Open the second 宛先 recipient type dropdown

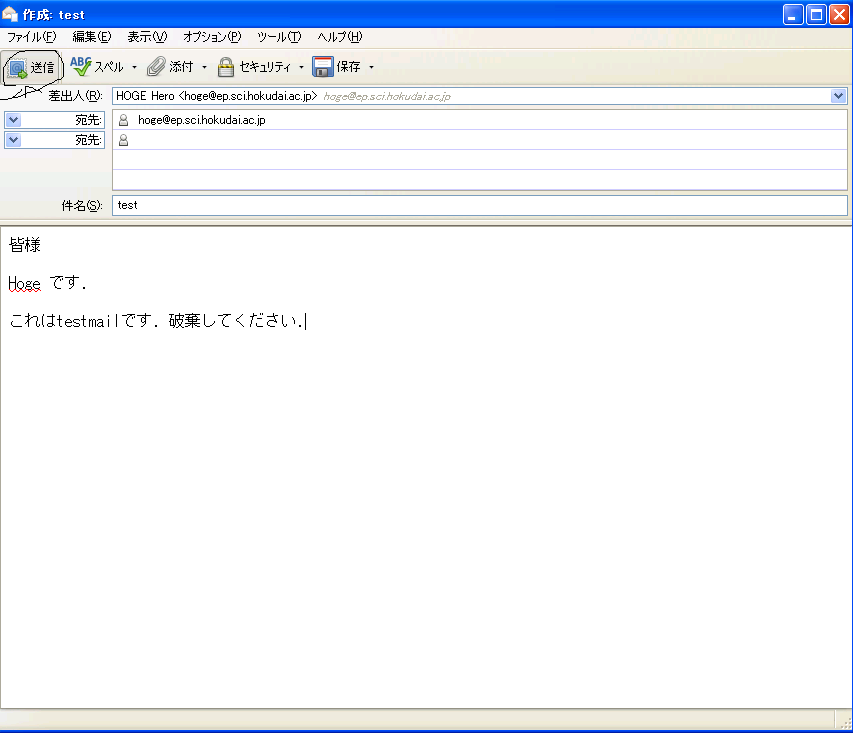13,140
